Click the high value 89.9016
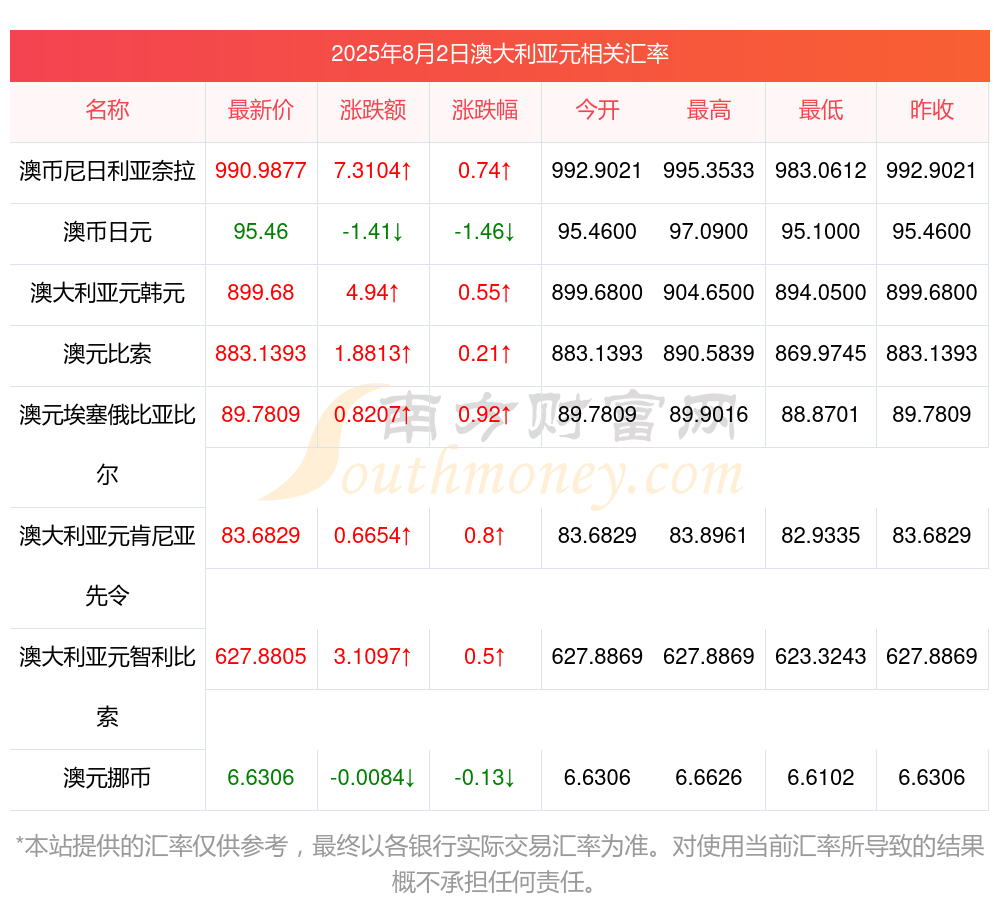Image resolution: width=1000 pixels, height=913 pixels. tap(709, 414)
